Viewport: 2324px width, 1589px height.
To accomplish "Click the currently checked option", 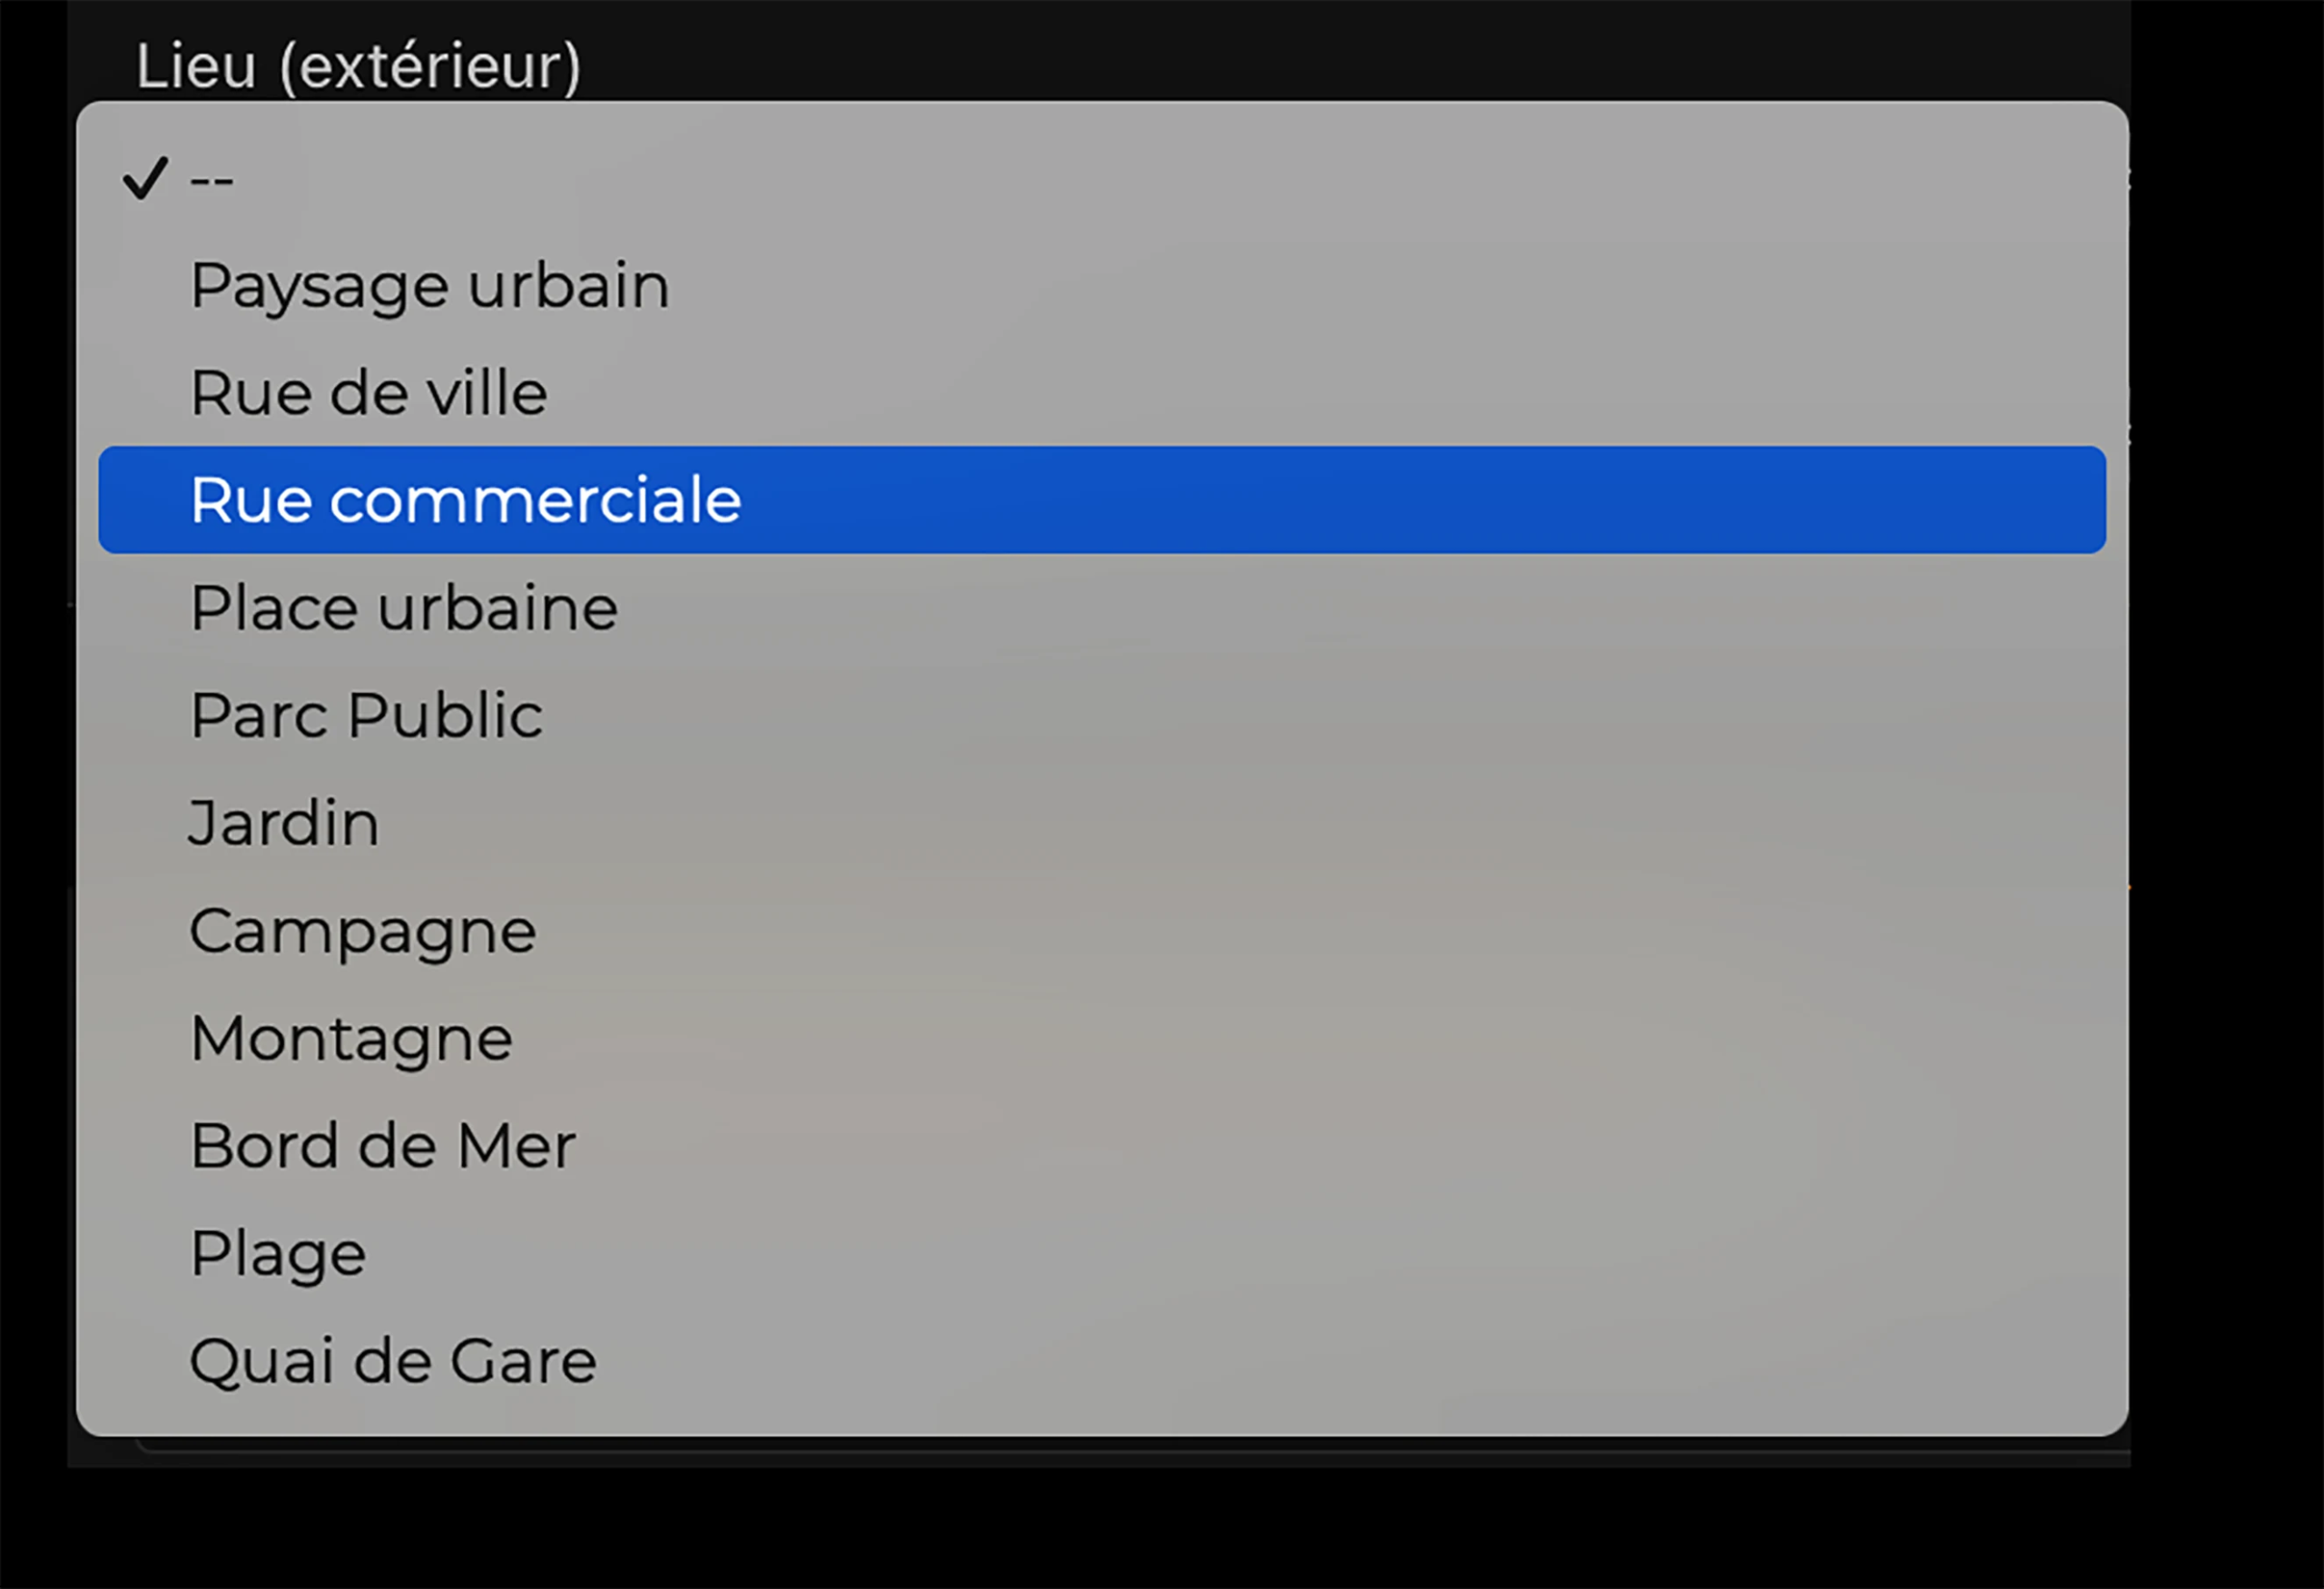I will pyautogui.click(x=211, y=180).
